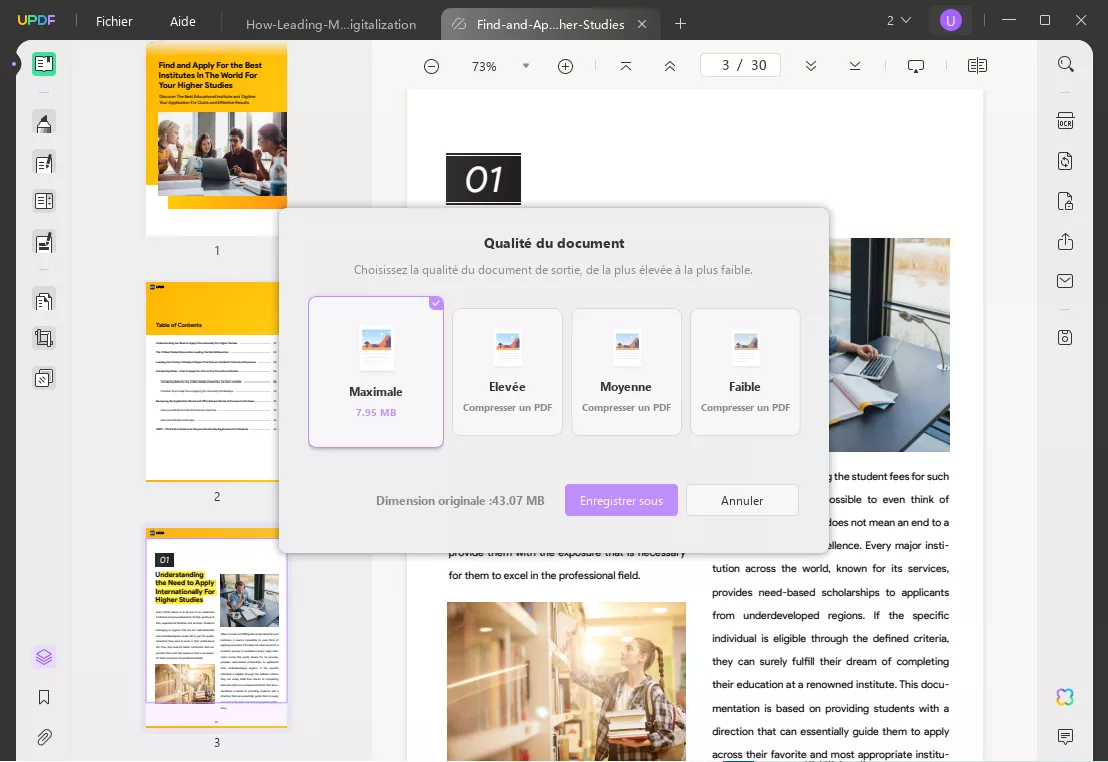Click the 73% zoom value
This screenshot has height=762, width=1108.
coord(484,66)
